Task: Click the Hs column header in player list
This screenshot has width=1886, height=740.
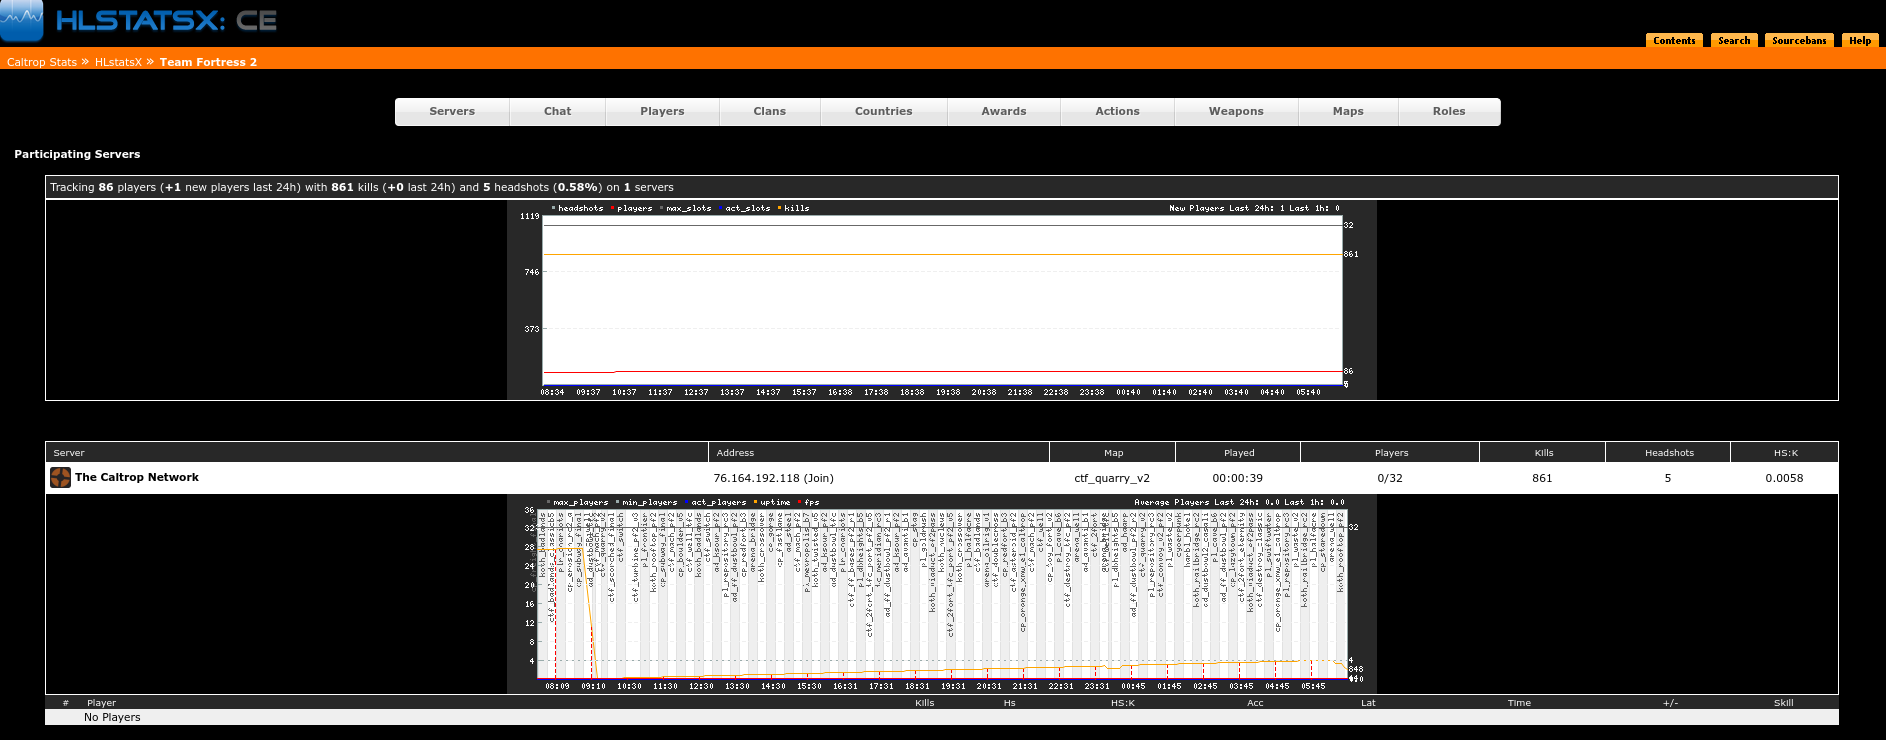Action: pyautogui.click(x=1009, y=703)
